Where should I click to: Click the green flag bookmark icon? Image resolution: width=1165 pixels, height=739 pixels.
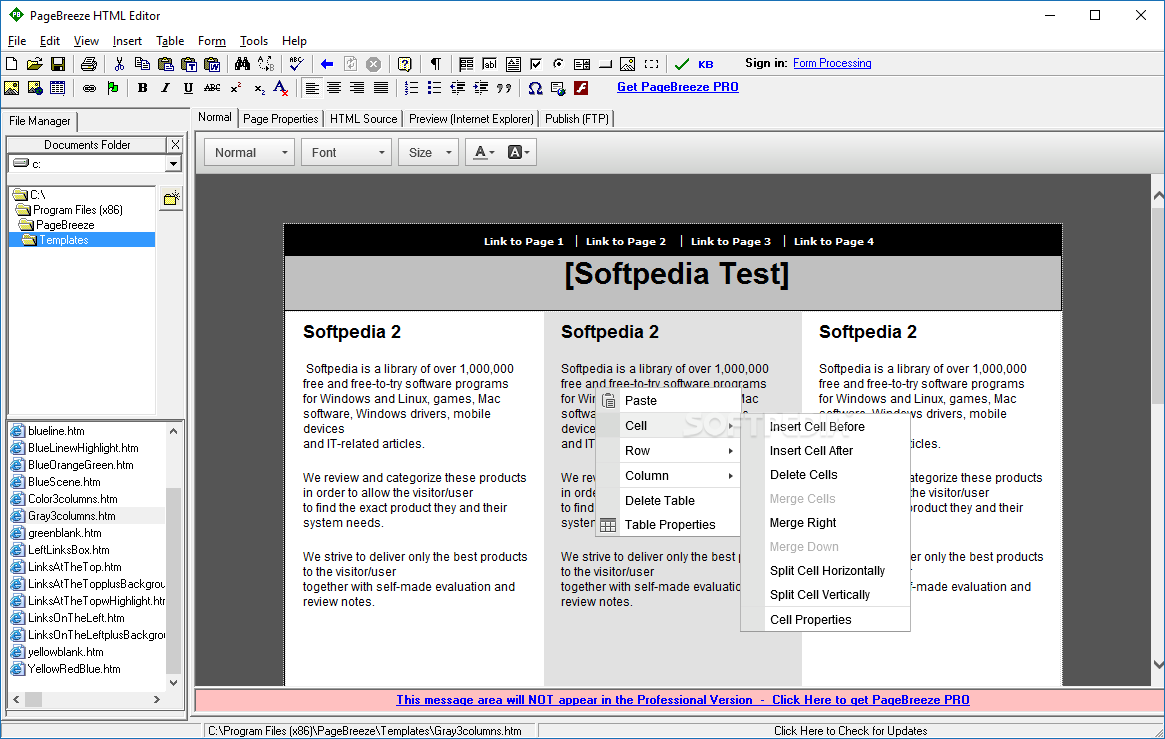click(x=112, y=88)
